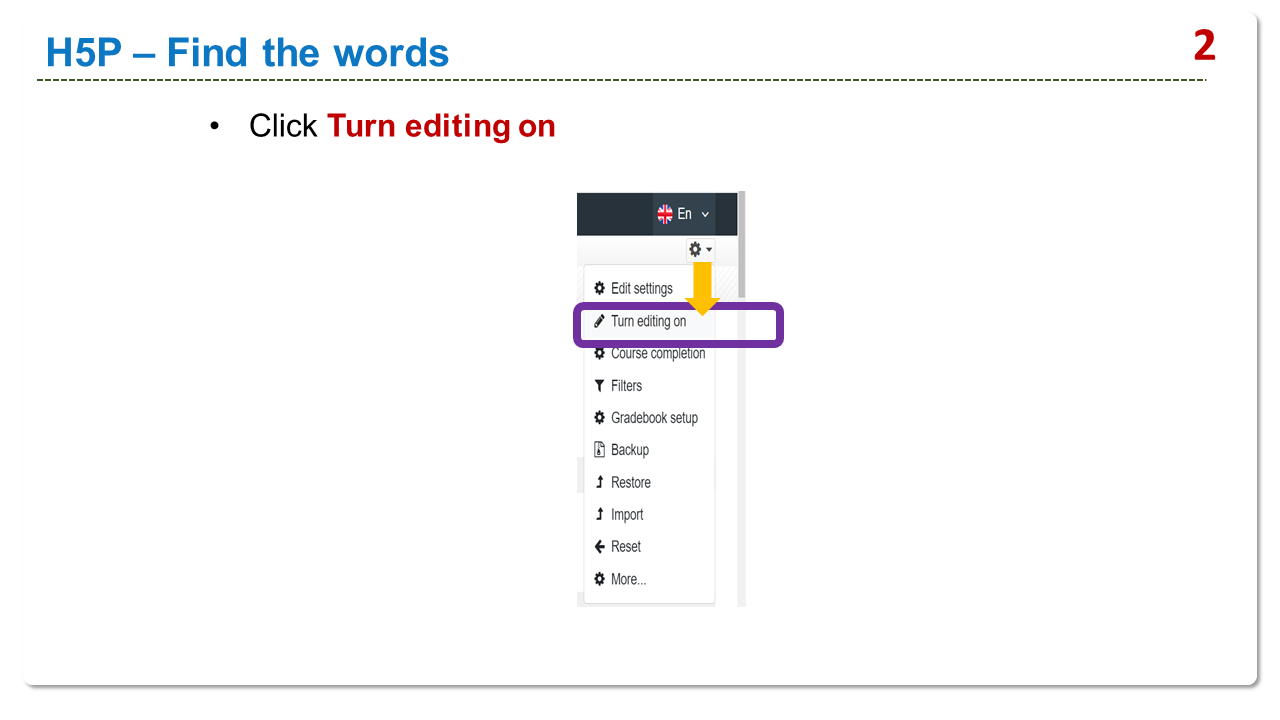Click the arrow icon beside Import

pyautogui.click(x=599, y=514)
